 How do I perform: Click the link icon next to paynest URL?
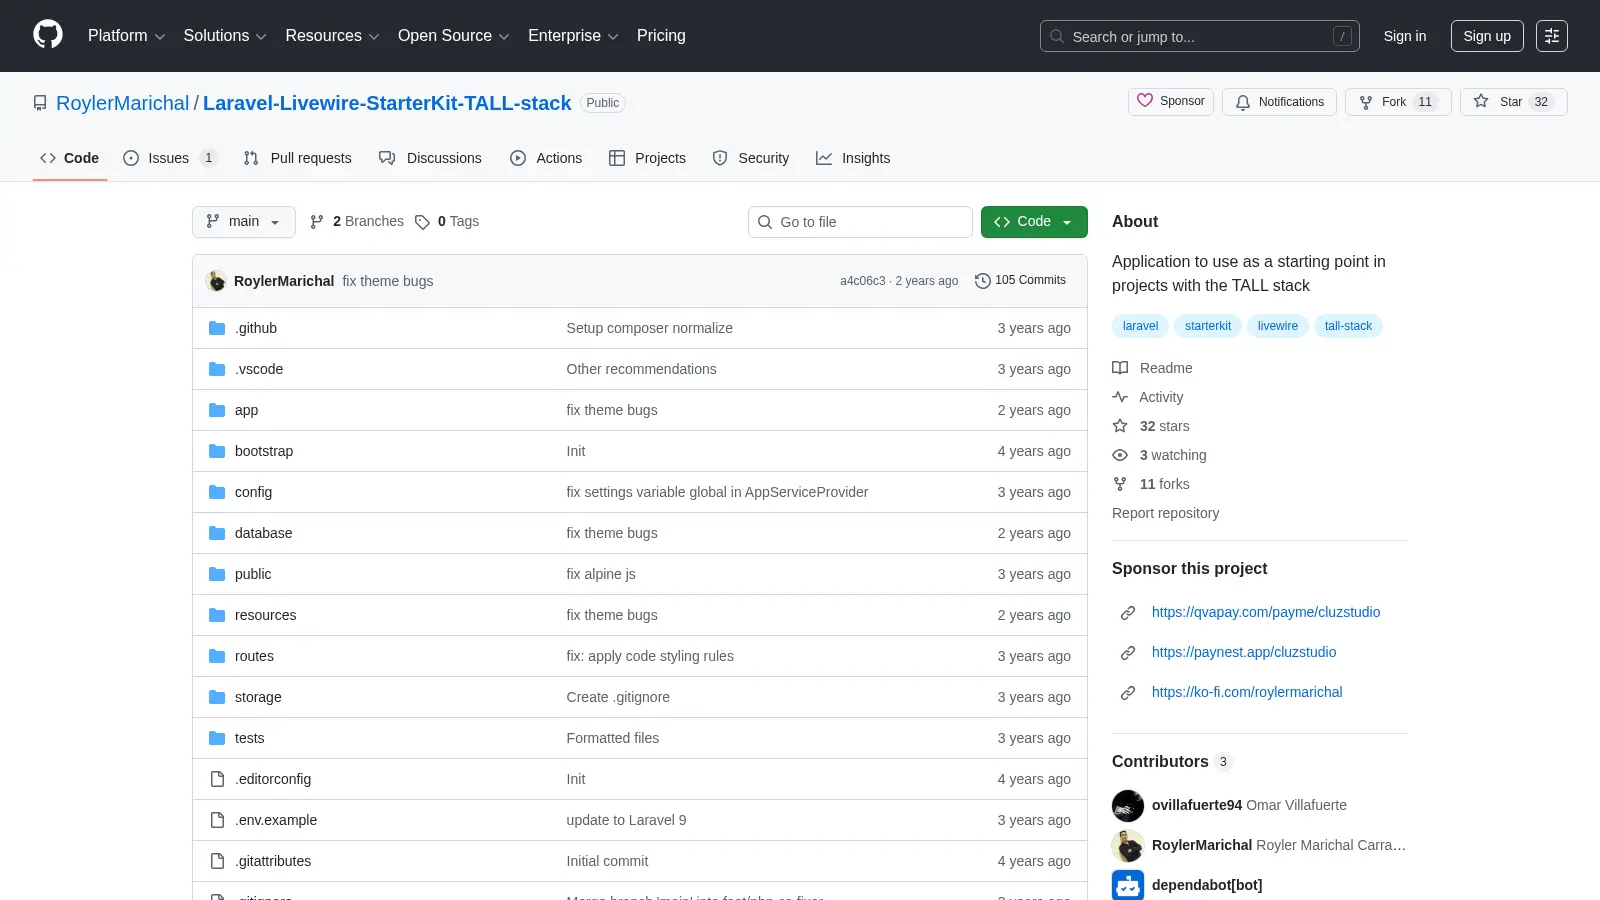[x=1128, y=652]
